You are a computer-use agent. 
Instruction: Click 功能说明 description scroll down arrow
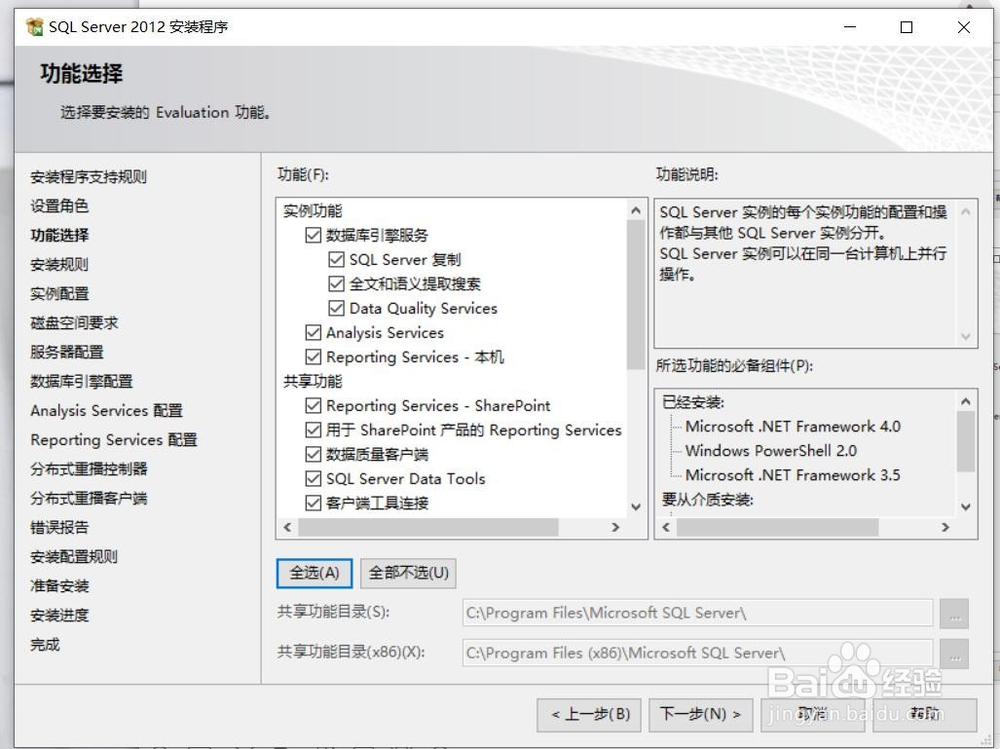coord(966,336)
